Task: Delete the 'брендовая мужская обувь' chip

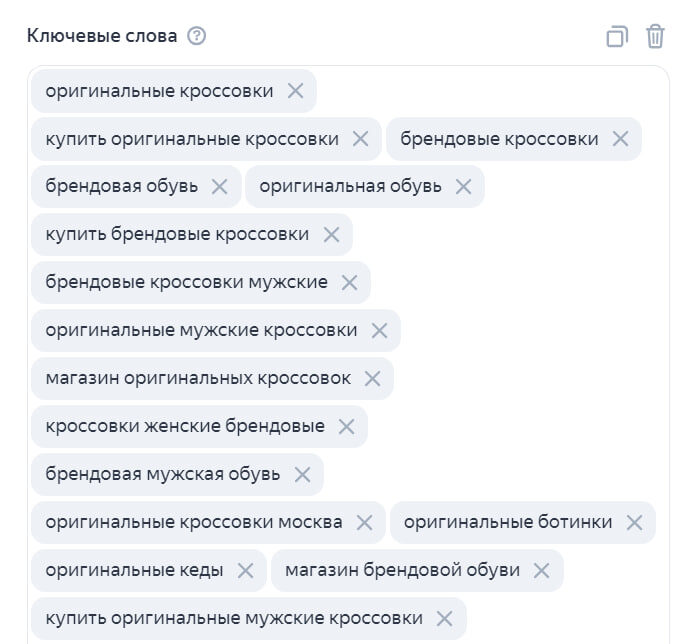Action: (302, 474)
